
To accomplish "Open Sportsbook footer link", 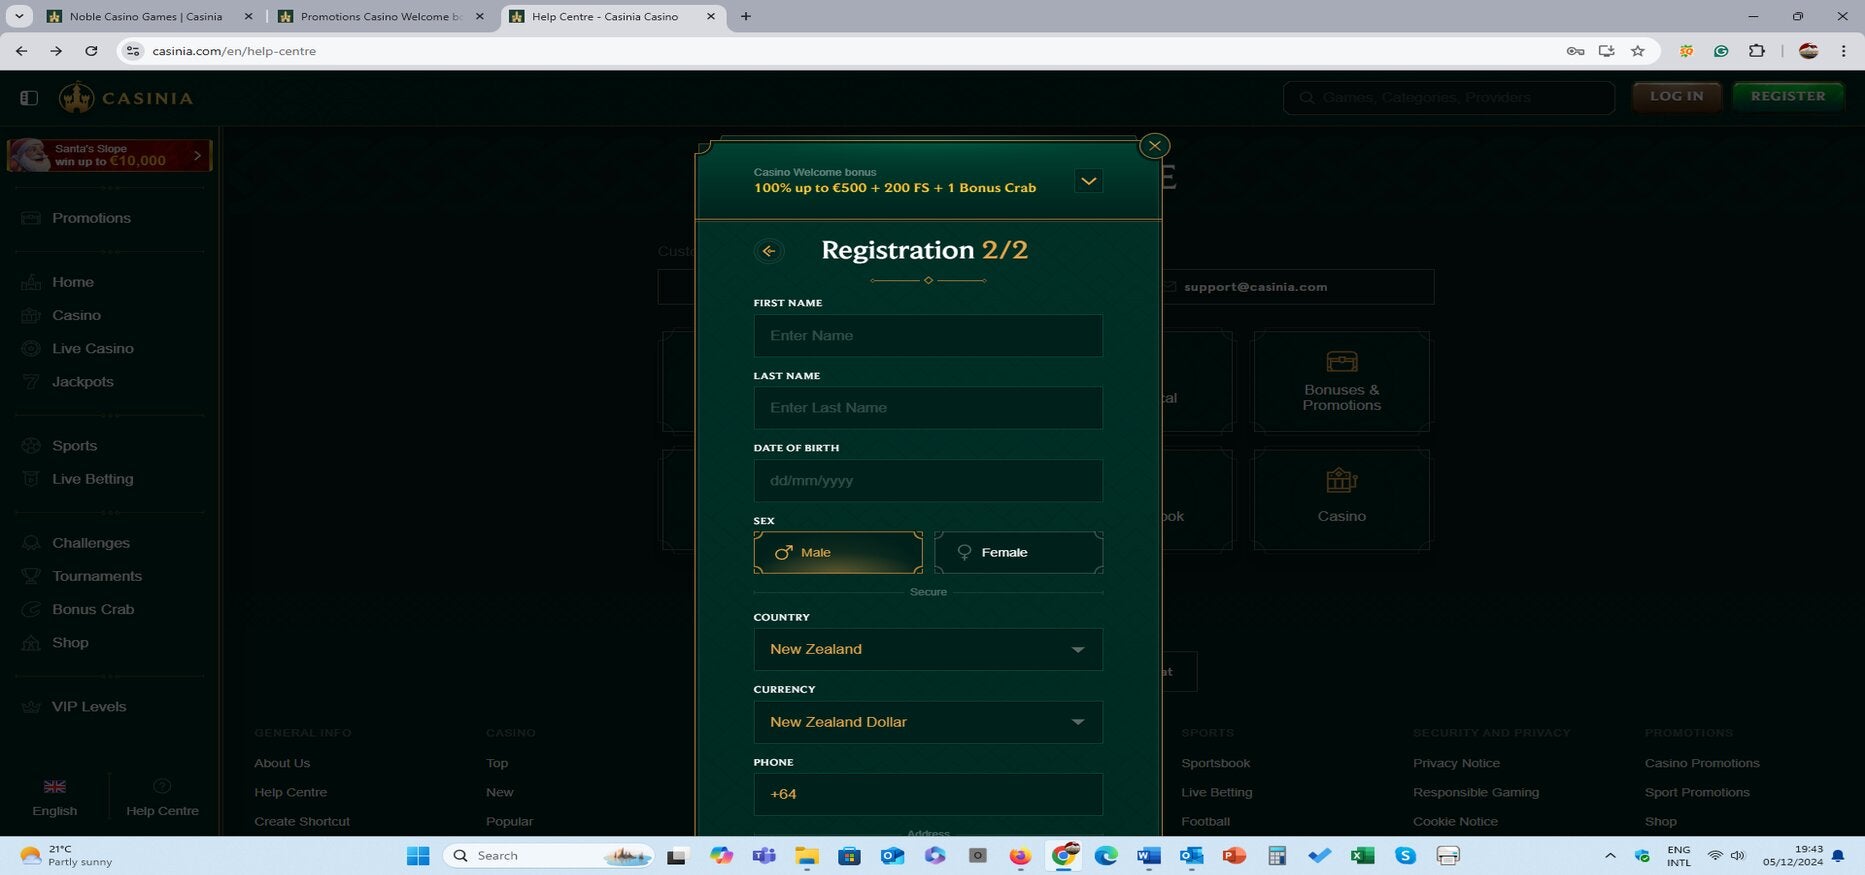I will tap(1215, 763).
